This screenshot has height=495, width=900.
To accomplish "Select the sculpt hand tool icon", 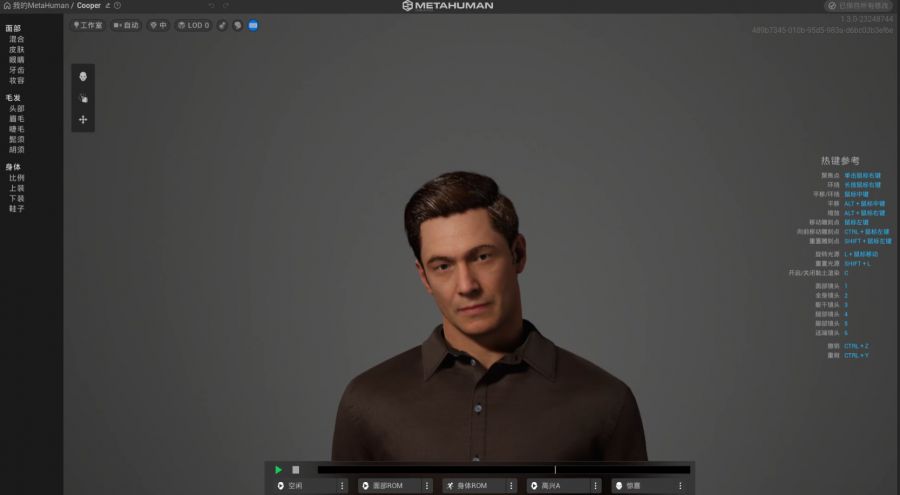I will [x=83, y=98].
